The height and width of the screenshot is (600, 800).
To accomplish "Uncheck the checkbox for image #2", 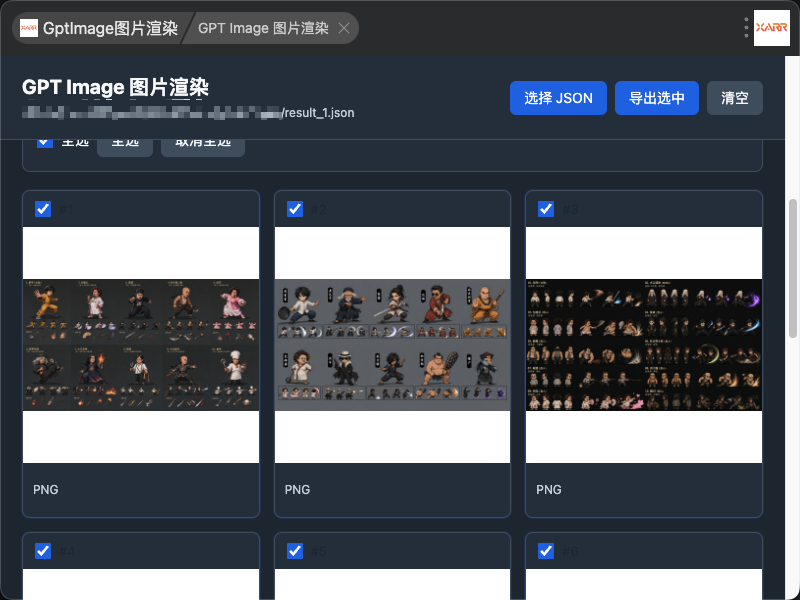I will point(295,209).
